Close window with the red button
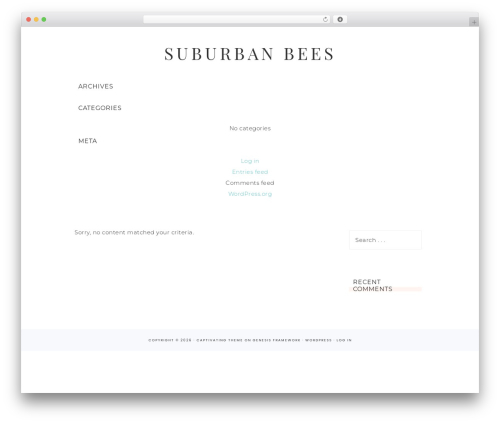 pyautogui.click(x=29, y=20)
